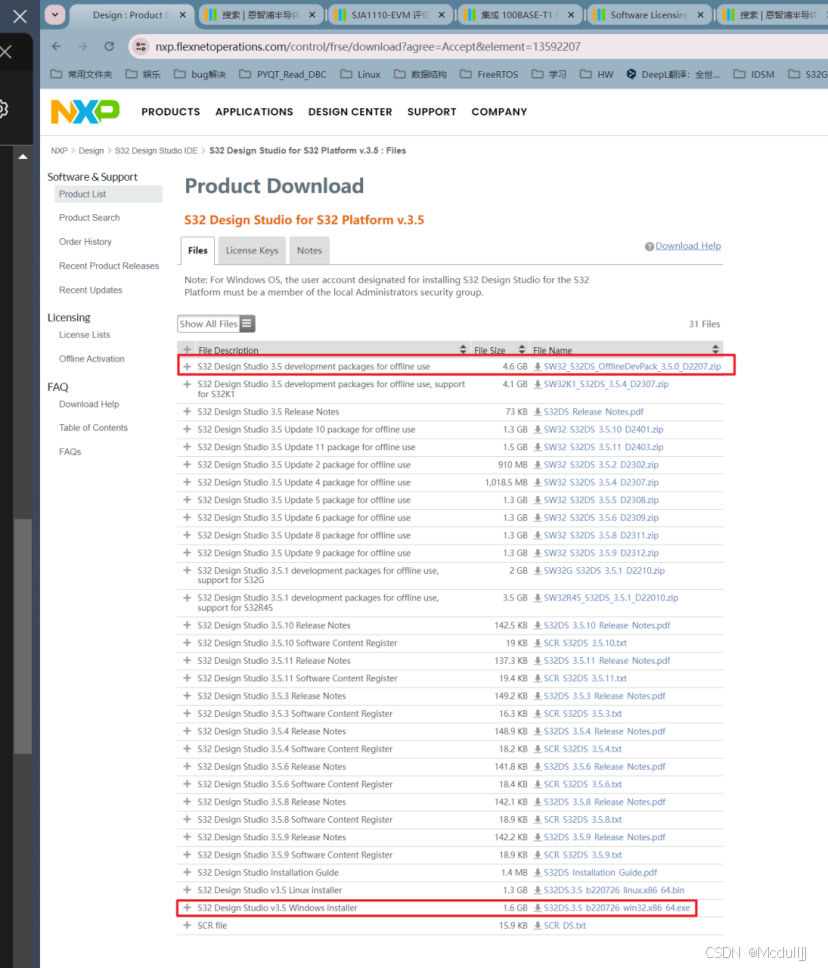
Task: Expand the offline development packages row
Action: 187,366
